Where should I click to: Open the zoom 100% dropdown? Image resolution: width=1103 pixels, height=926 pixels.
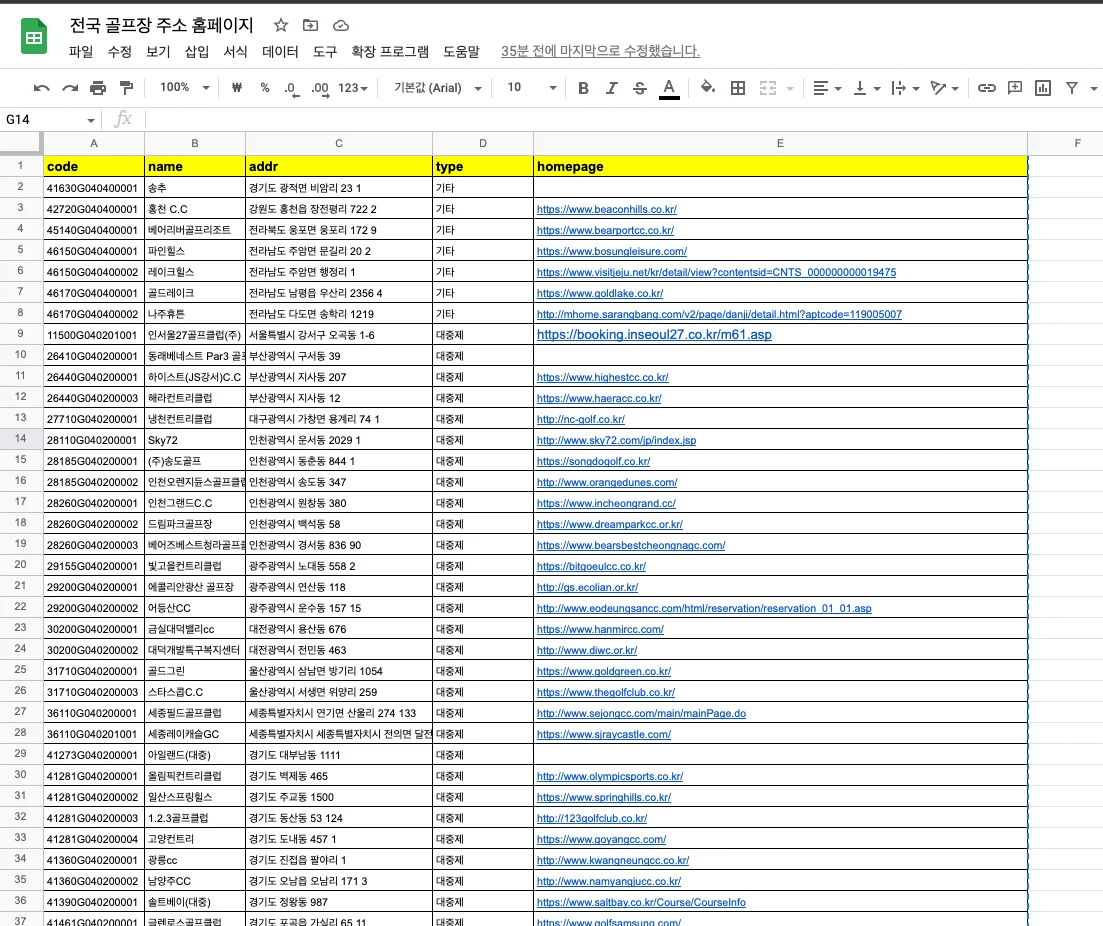(x=185, y=87)
